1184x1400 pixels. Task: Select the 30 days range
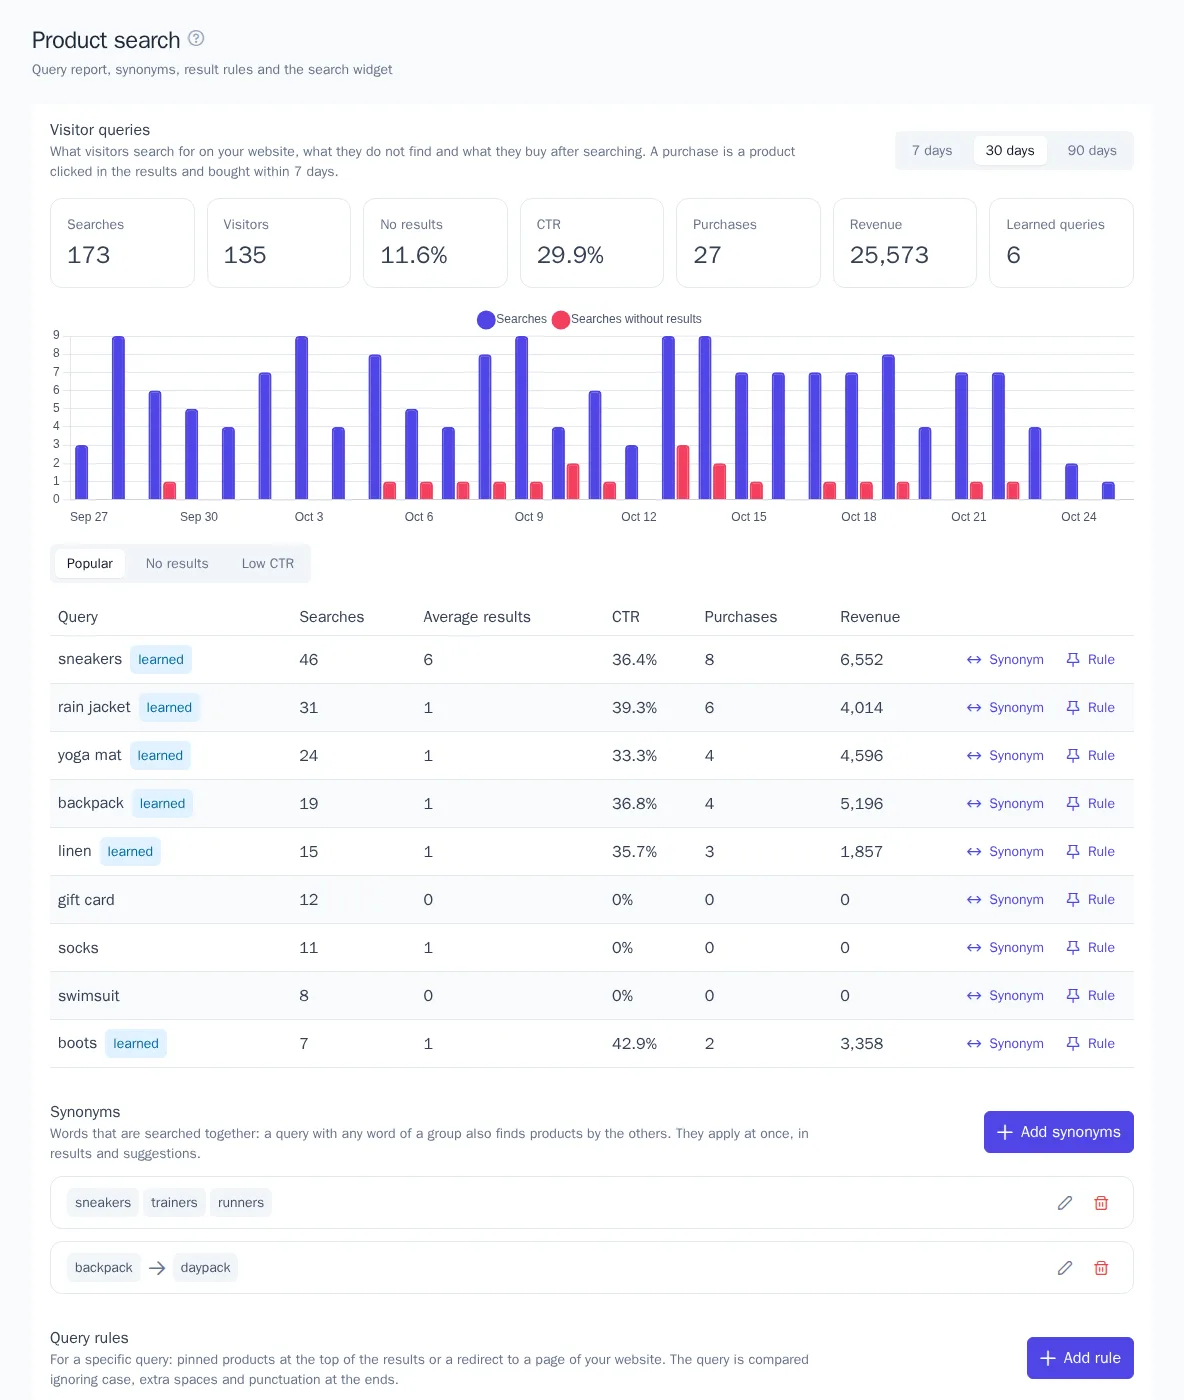click(1010, 151)
